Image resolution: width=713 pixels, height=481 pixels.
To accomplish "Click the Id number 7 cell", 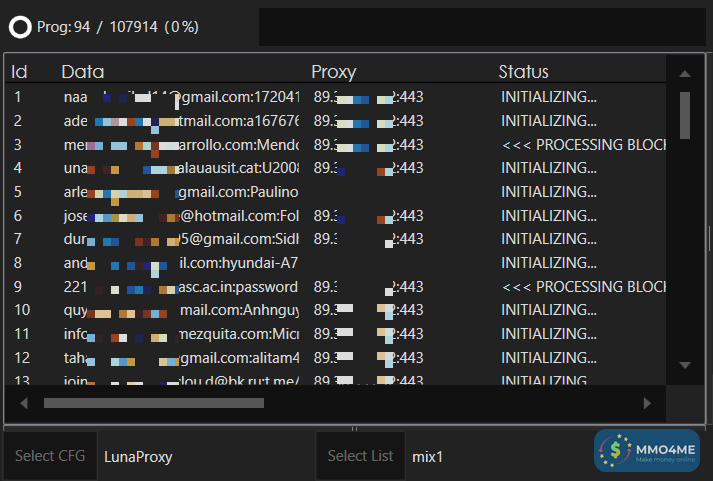I will [x=18, y=239].
